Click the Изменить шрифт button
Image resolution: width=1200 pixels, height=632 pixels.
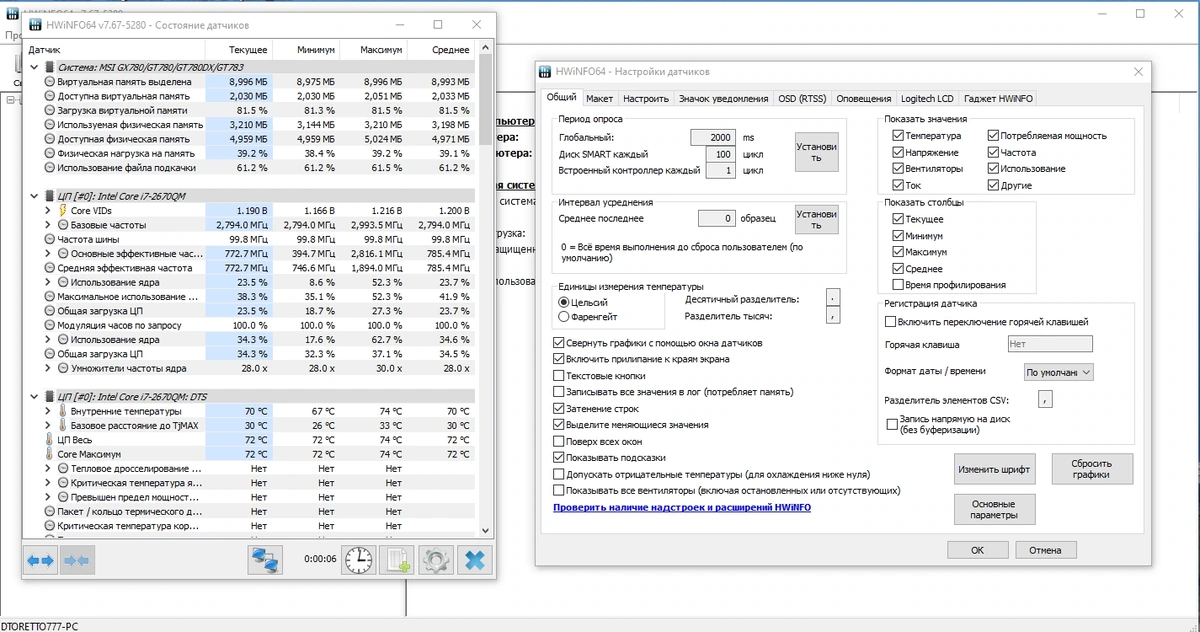click(x=993, y=469)
